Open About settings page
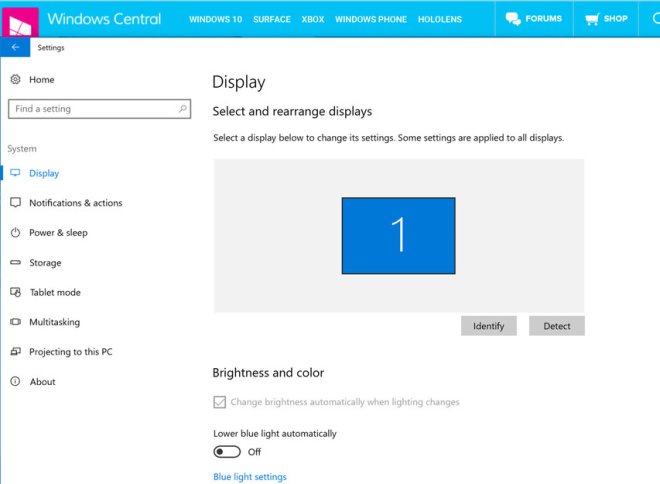This screenshot has height=484, width=660. click(x=43, y=382)
